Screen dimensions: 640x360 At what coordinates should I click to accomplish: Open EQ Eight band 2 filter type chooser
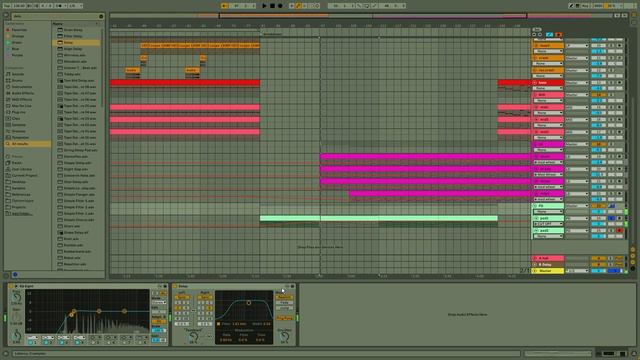(48, 338)
